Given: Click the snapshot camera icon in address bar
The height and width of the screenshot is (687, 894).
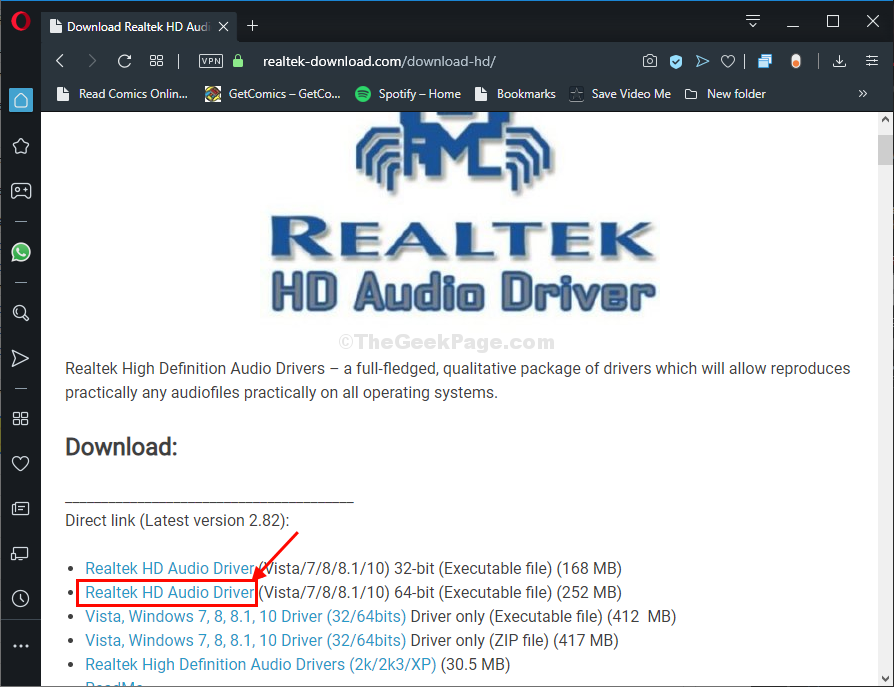Looking at the screenshot, I should pyautogui.click(x=650, y=61).
